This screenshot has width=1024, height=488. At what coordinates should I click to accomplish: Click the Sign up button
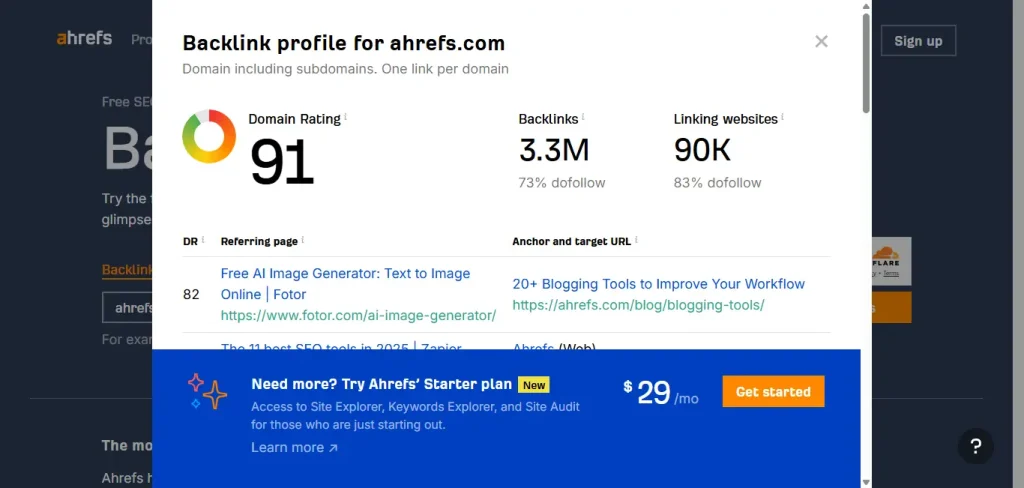click(918, 41)
